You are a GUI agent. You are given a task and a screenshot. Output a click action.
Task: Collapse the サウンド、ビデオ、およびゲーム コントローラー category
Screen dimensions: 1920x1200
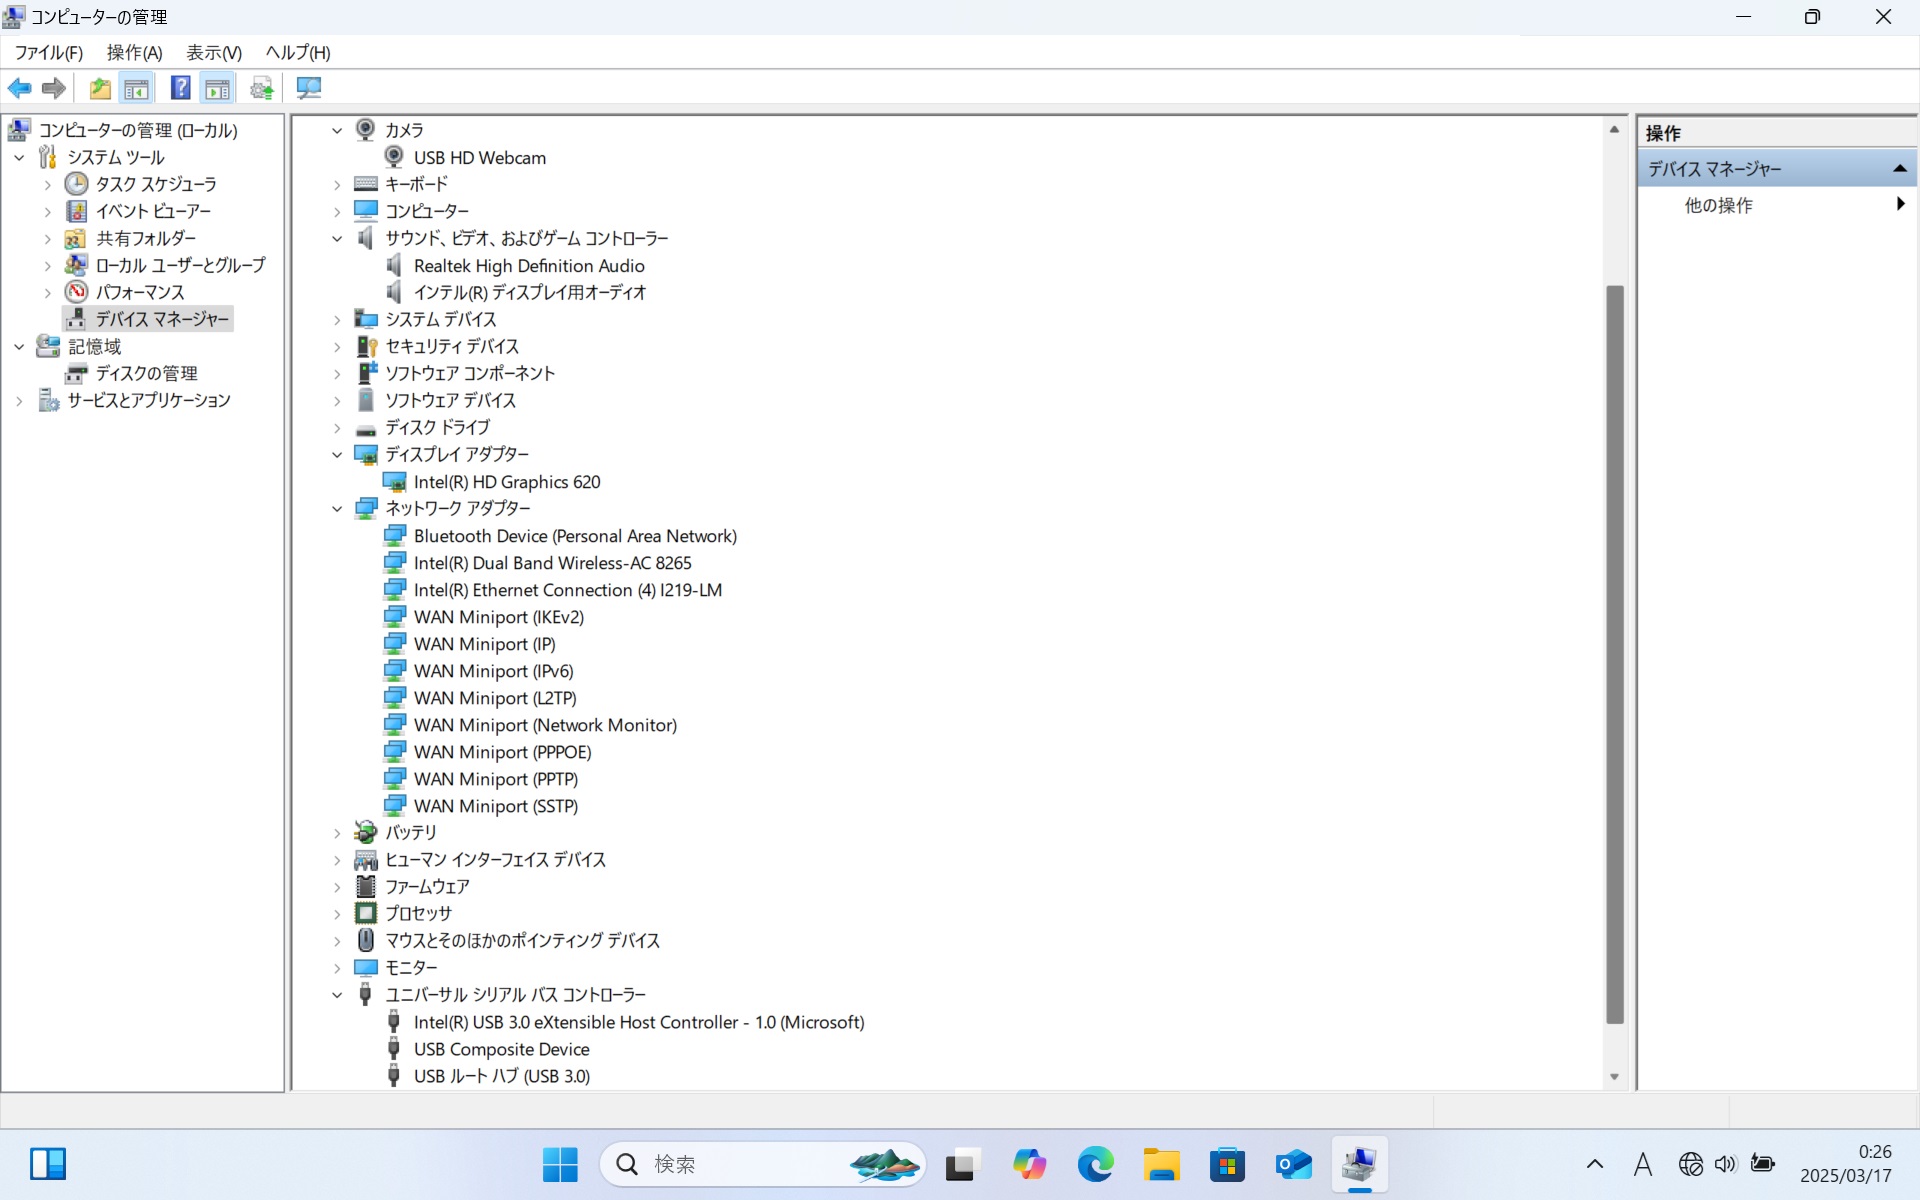click(337, 238)
